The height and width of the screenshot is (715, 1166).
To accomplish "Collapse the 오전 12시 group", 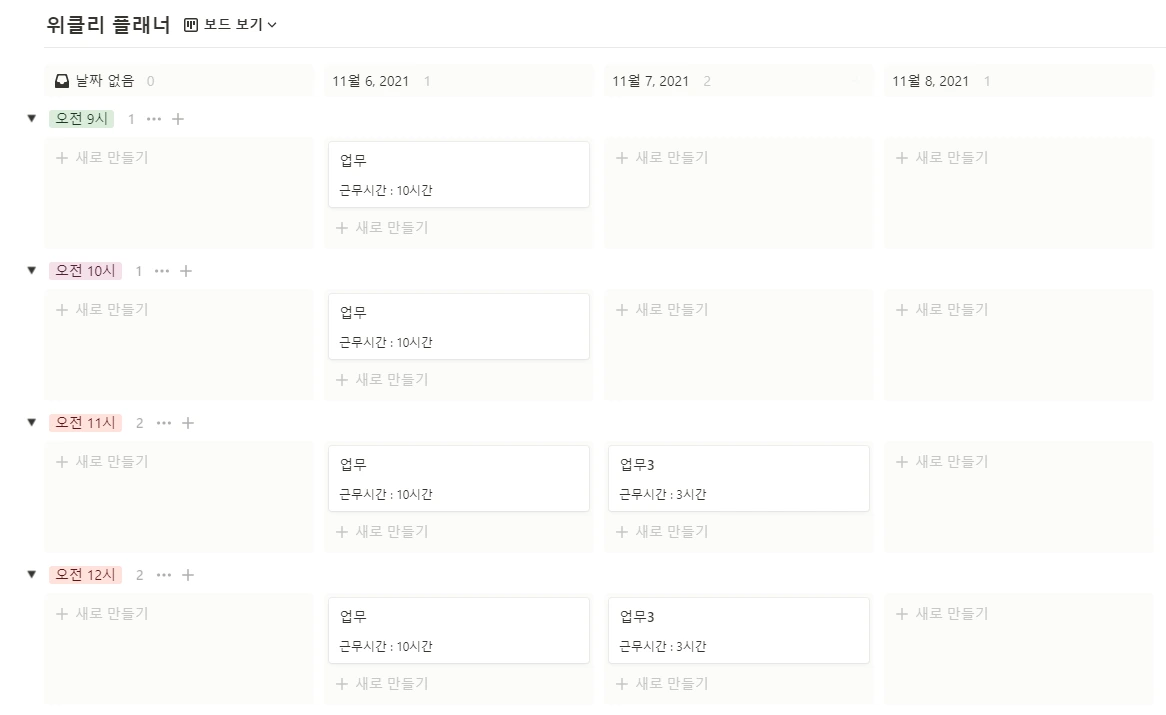I will (30, 574).
